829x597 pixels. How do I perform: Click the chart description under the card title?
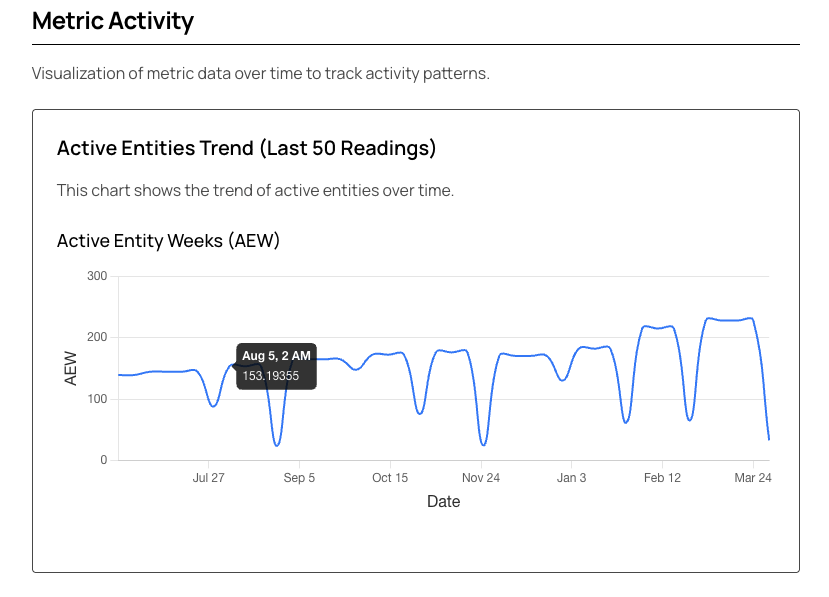pos(255,190)
